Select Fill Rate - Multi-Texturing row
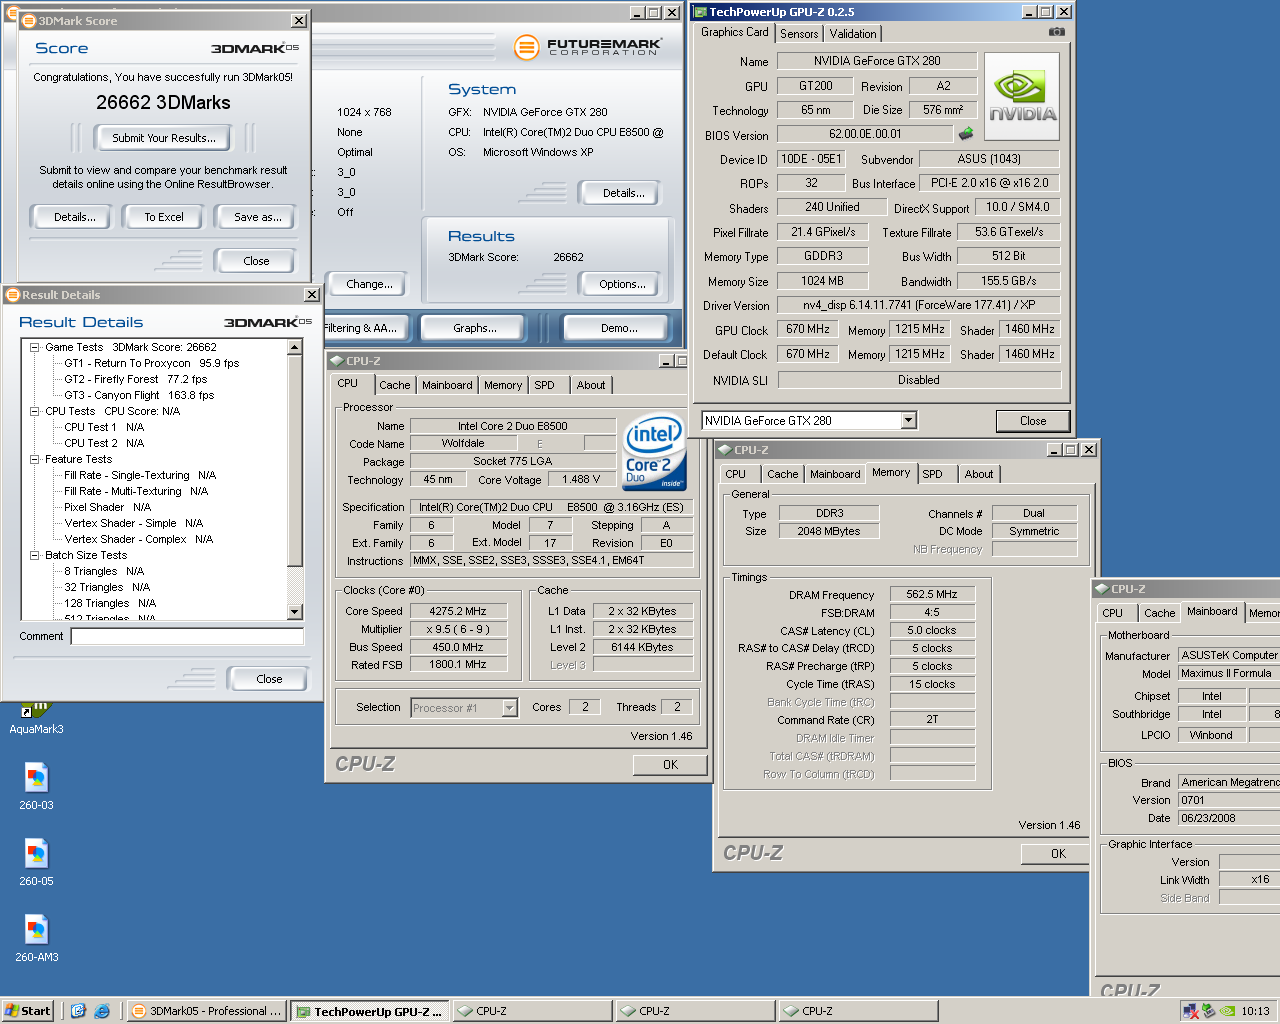 136,491
